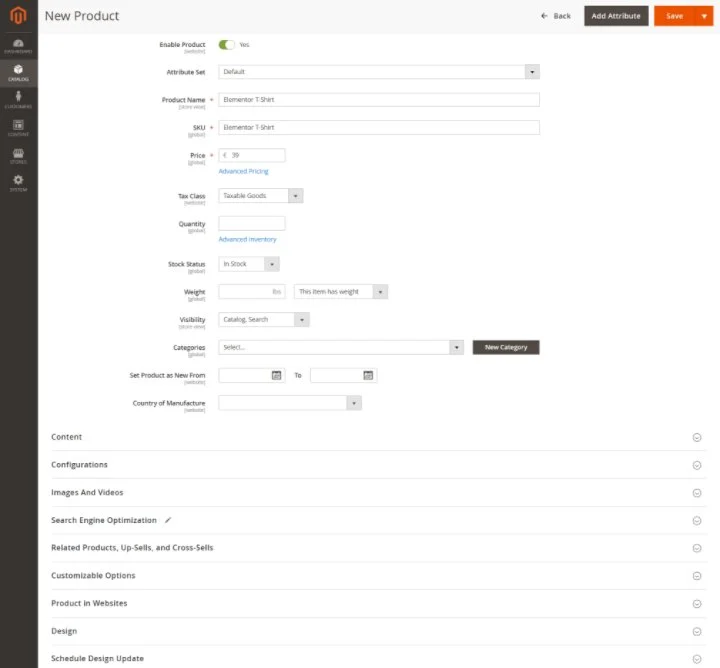Click the New Category button
This screenshot has width=720, height=668.
506,348
